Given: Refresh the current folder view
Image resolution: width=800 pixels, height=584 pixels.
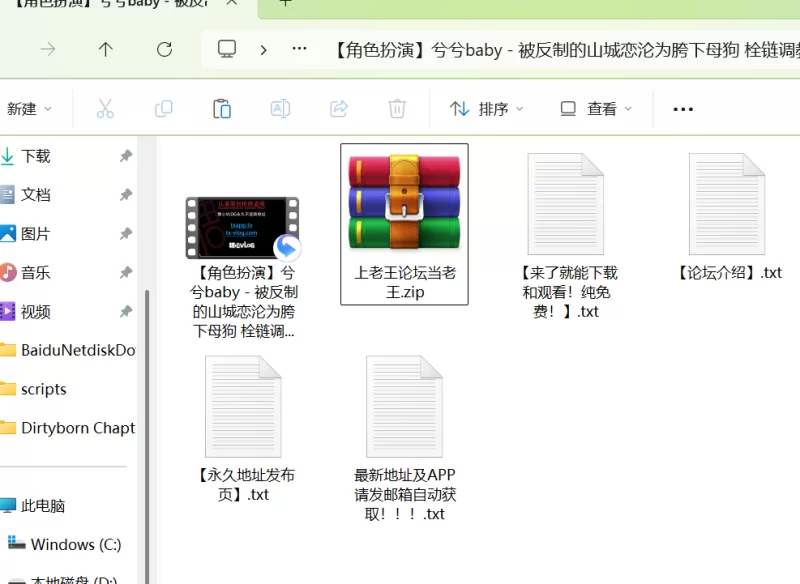Looking at the screenshot, I should pyautogui.click(x=165, y=49).
